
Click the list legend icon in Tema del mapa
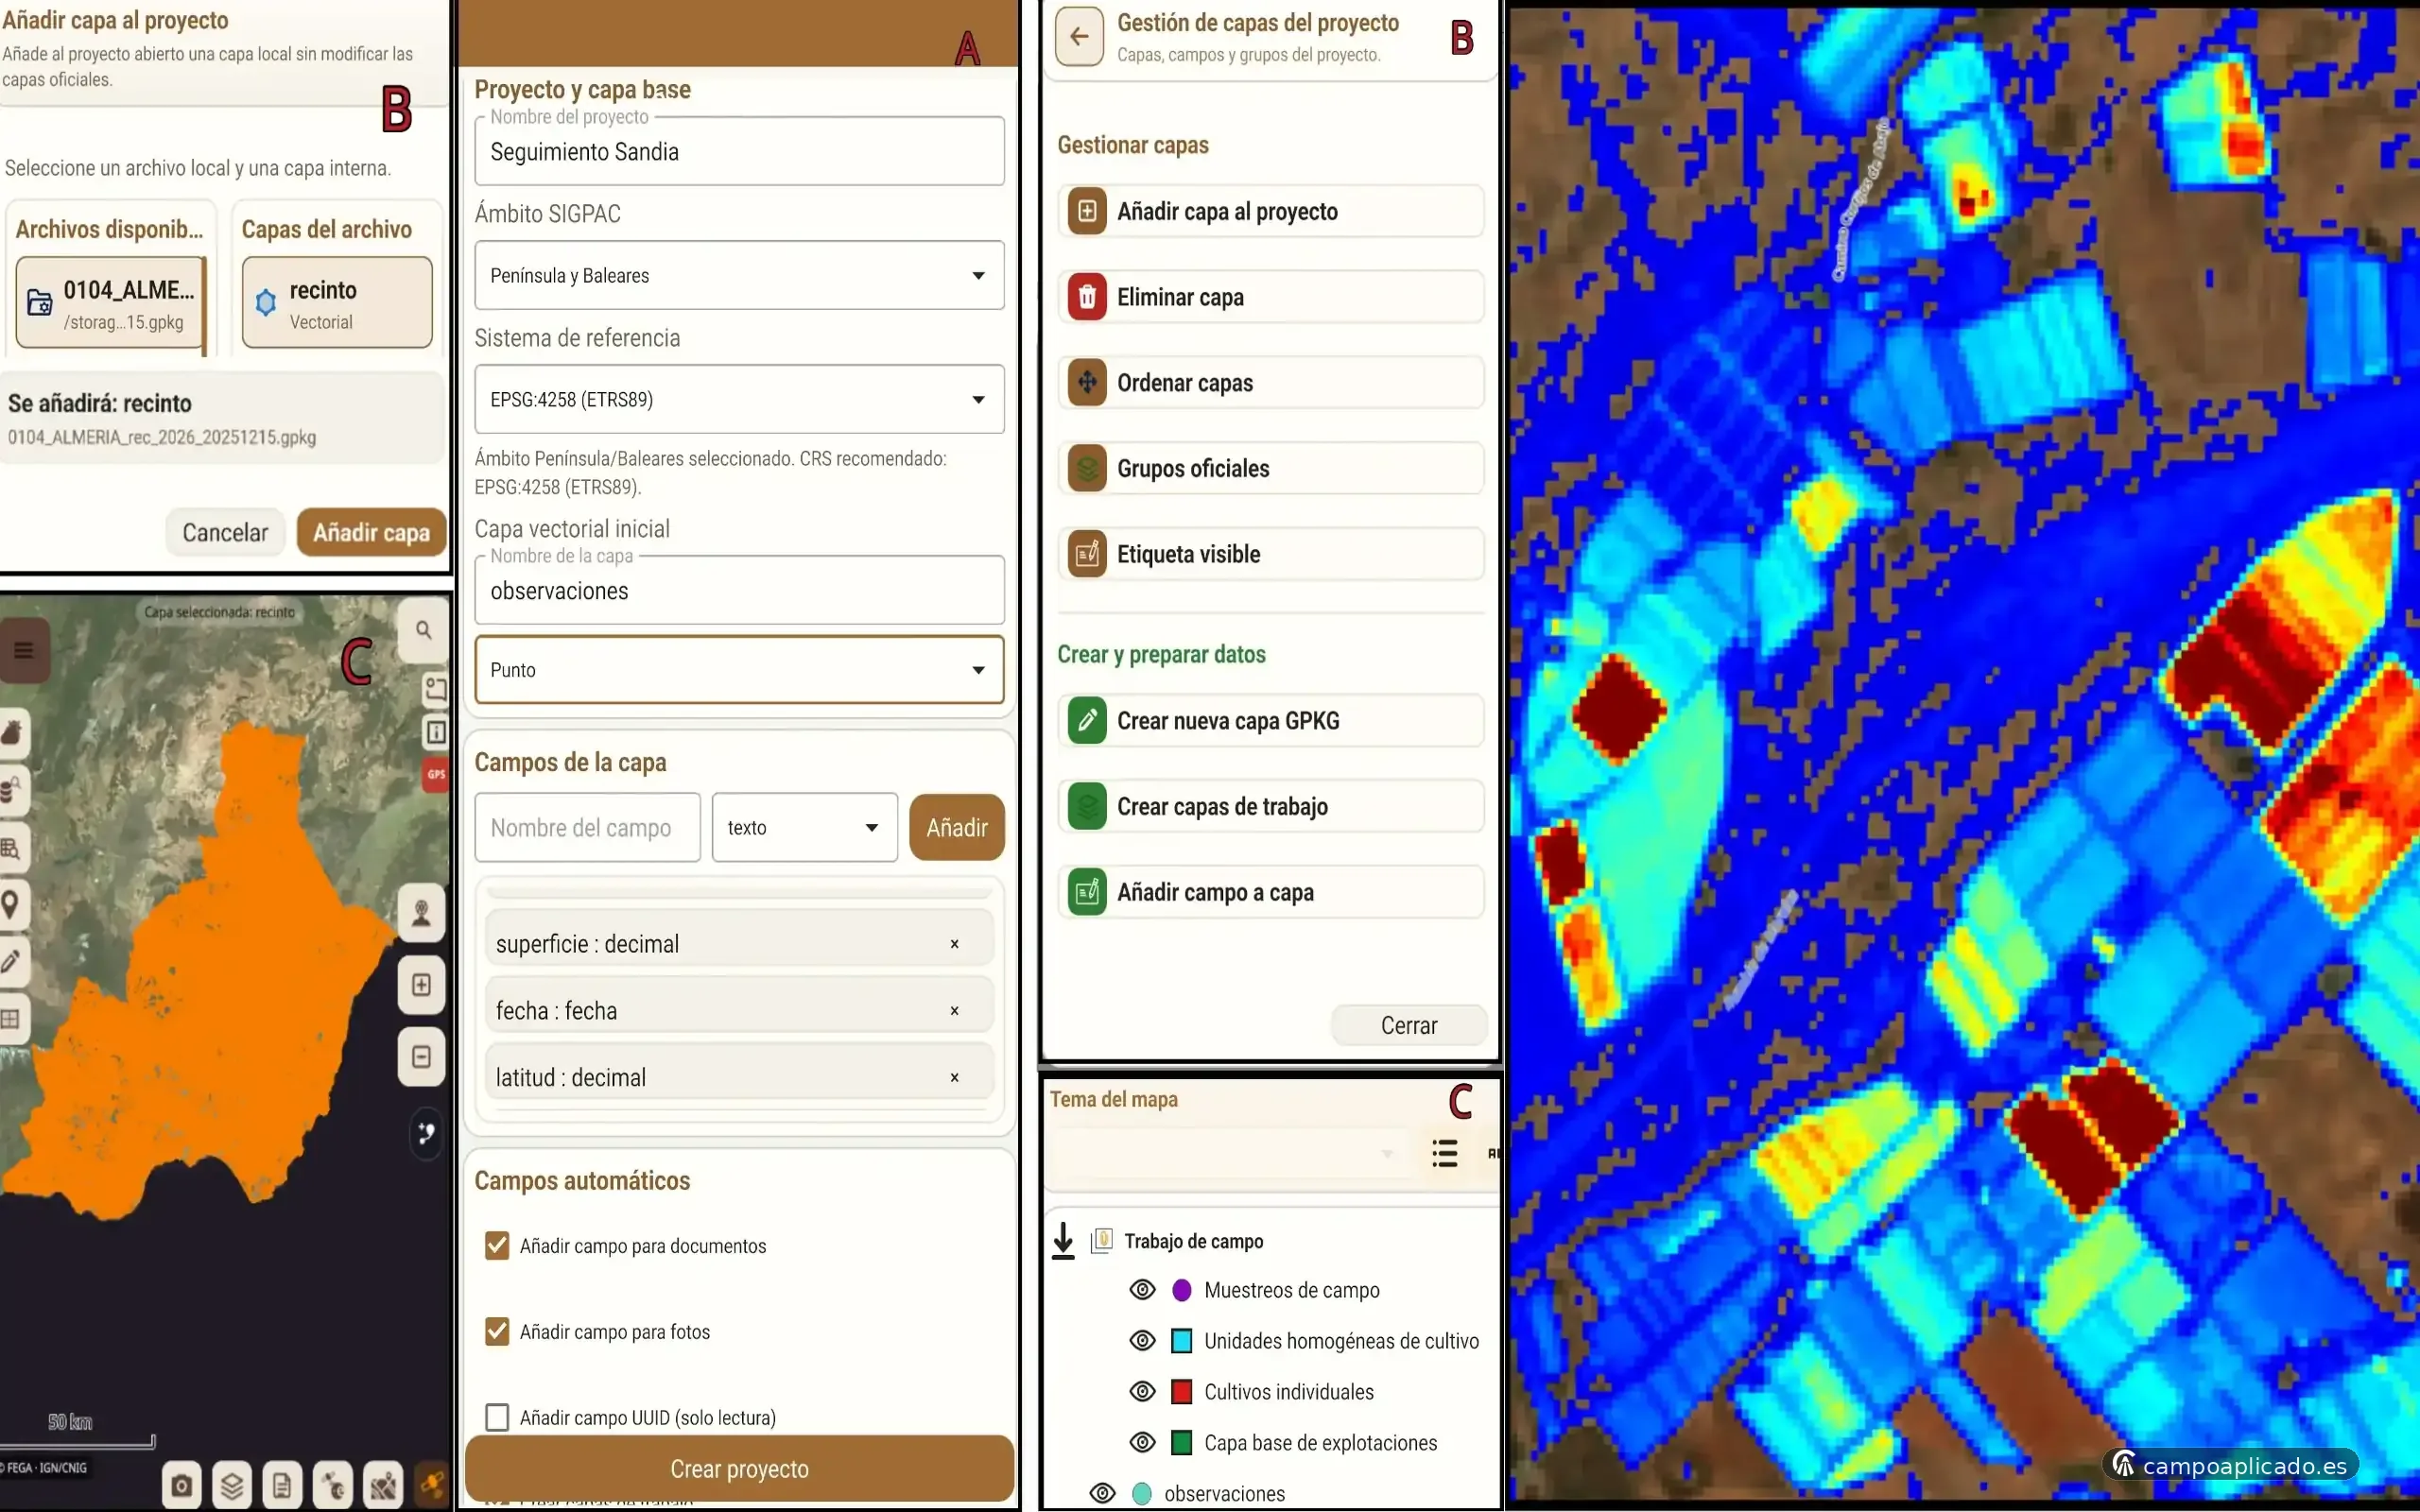coord(1444,1153)
